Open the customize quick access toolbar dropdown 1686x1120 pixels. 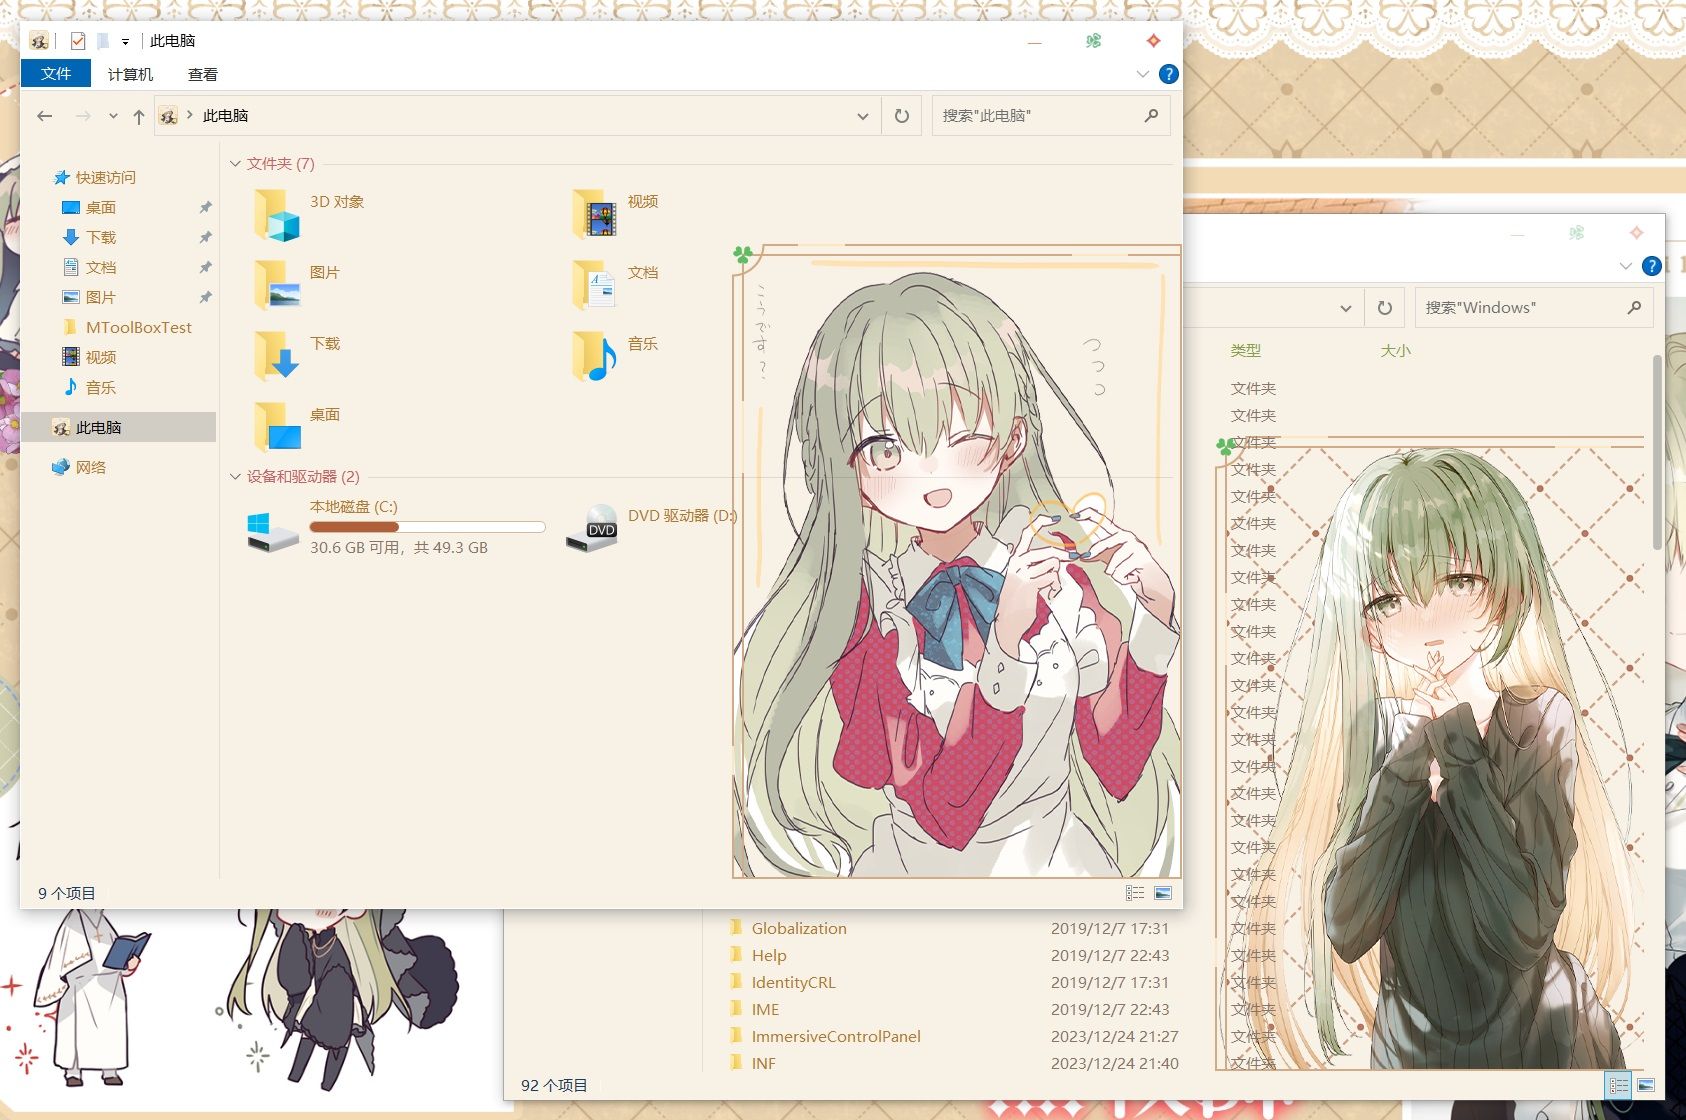click(x=125, y=42)
